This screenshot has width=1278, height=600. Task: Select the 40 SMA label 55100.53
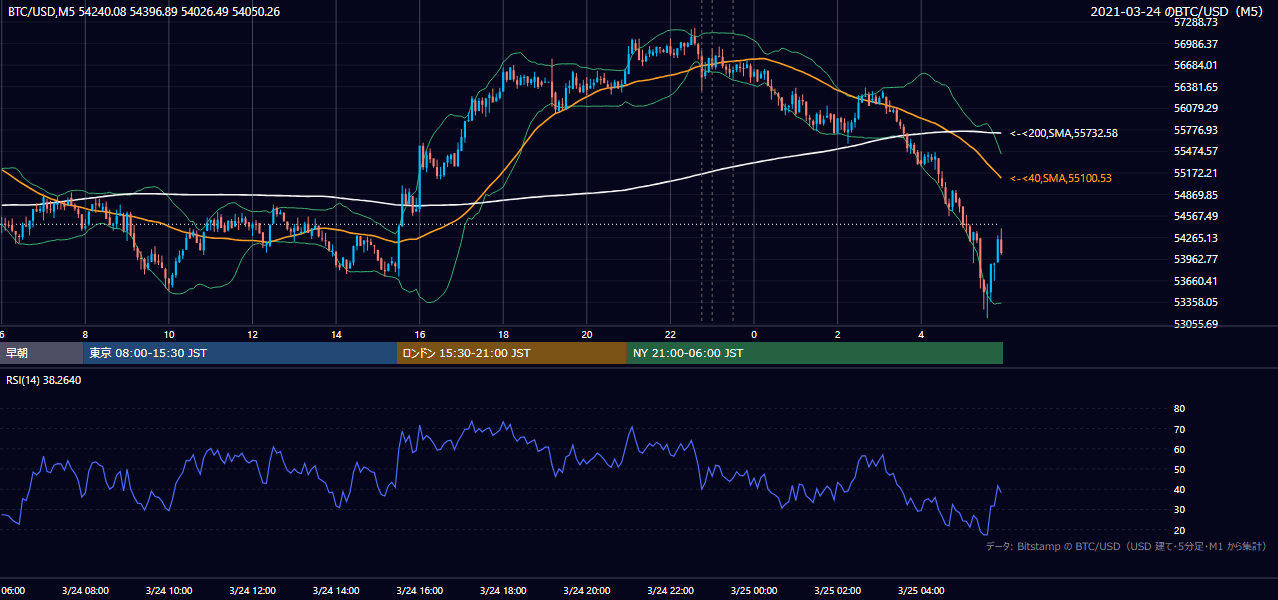(1060, 178)
